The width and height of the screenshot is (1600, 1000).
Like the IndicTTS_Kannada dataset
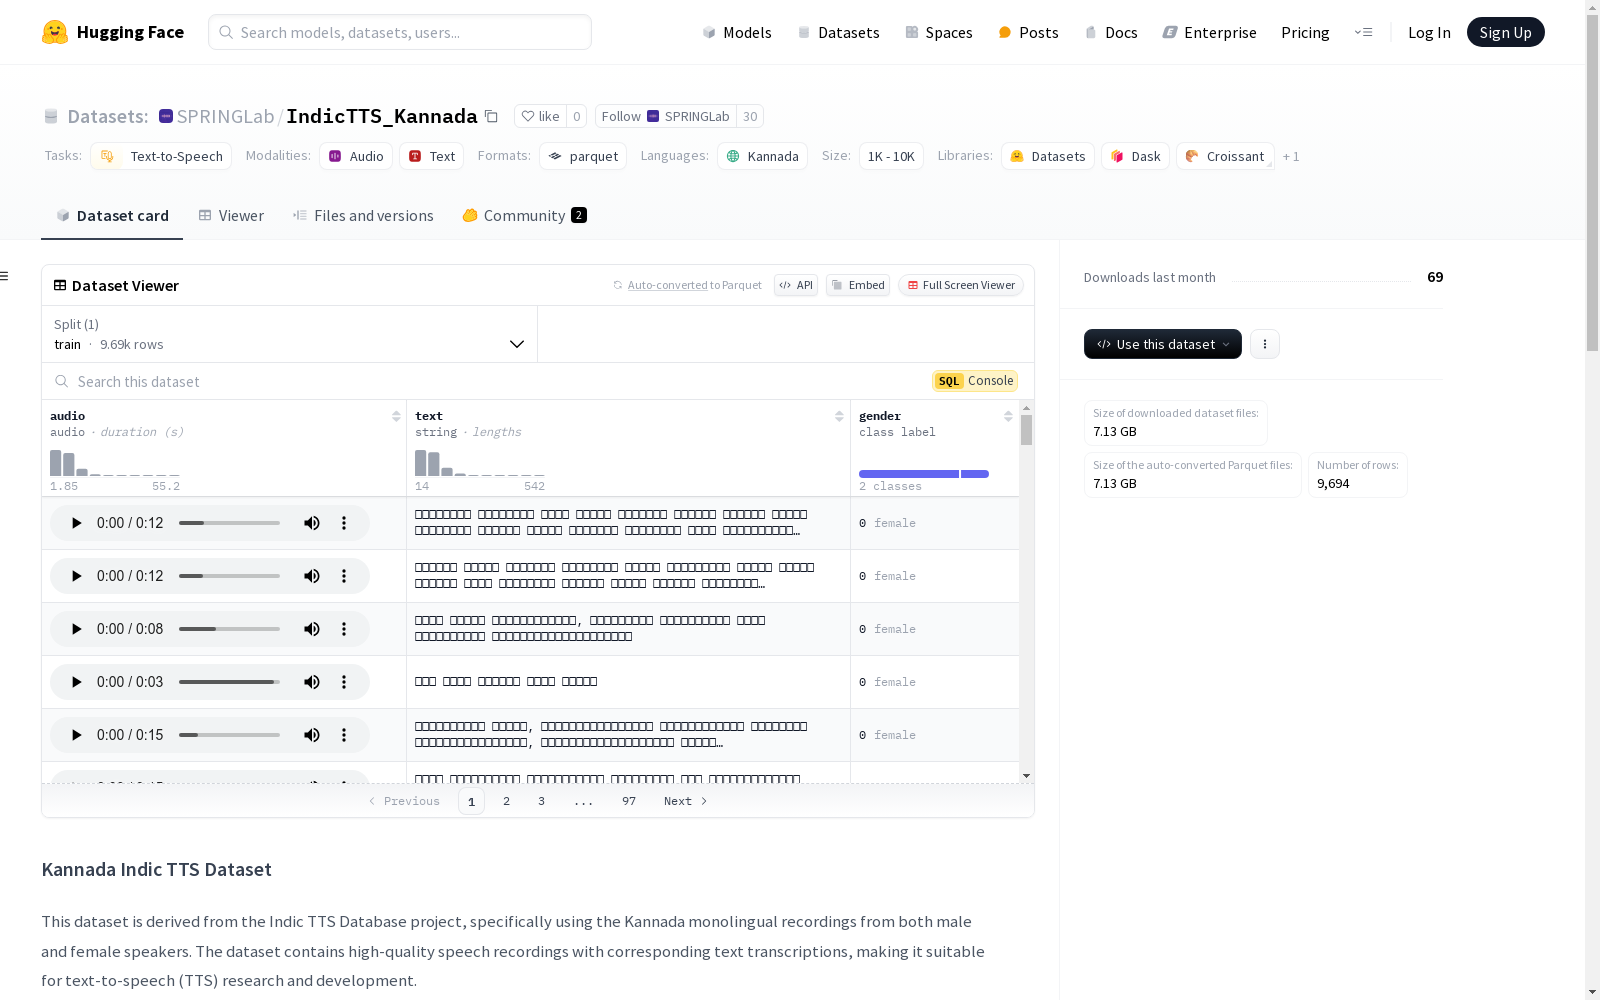click(540, 116)
